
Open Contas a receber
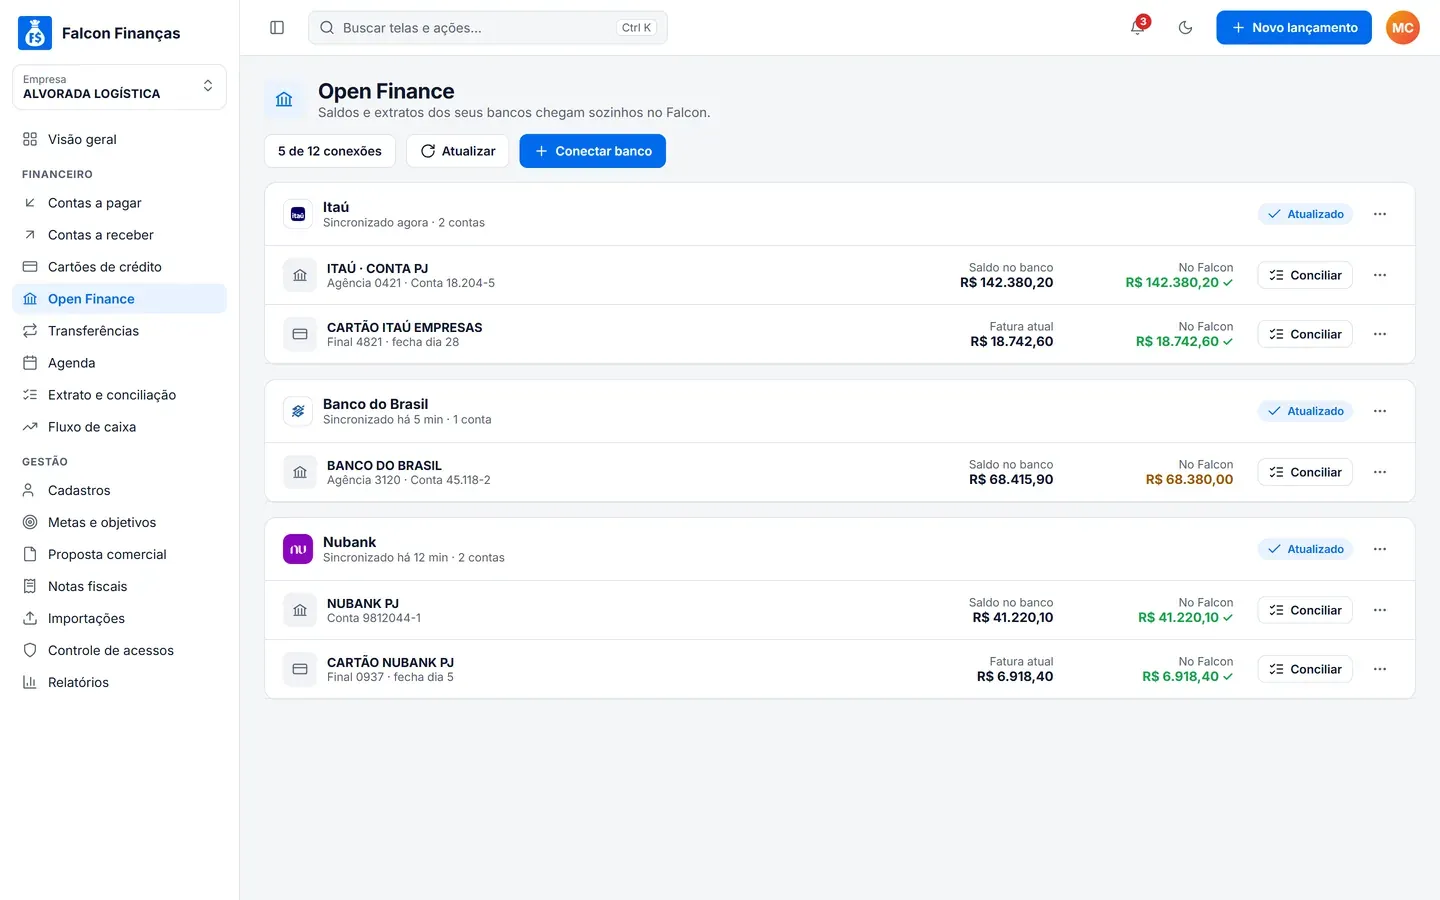119,235
